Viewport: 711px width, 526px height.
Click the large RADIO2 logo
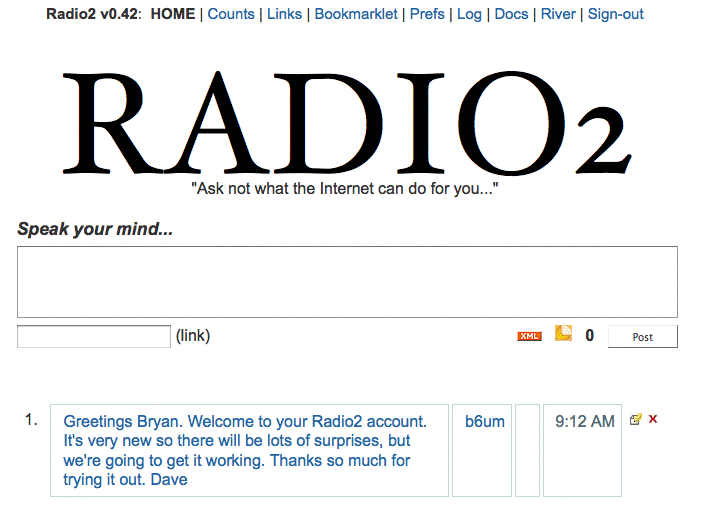(x=347, y=123)
